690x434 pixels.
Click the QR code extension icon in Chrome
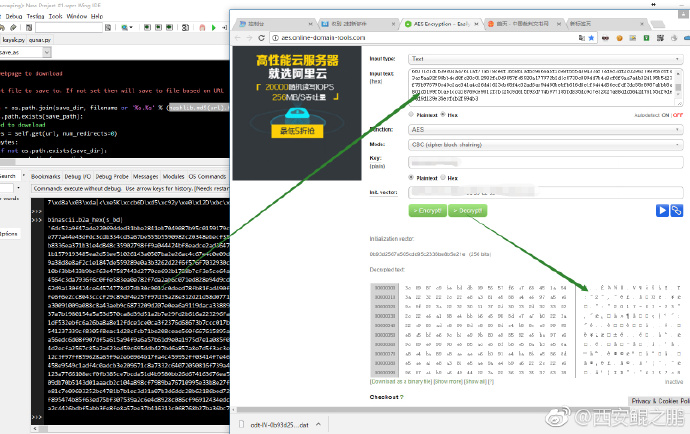tap(660, 38)
